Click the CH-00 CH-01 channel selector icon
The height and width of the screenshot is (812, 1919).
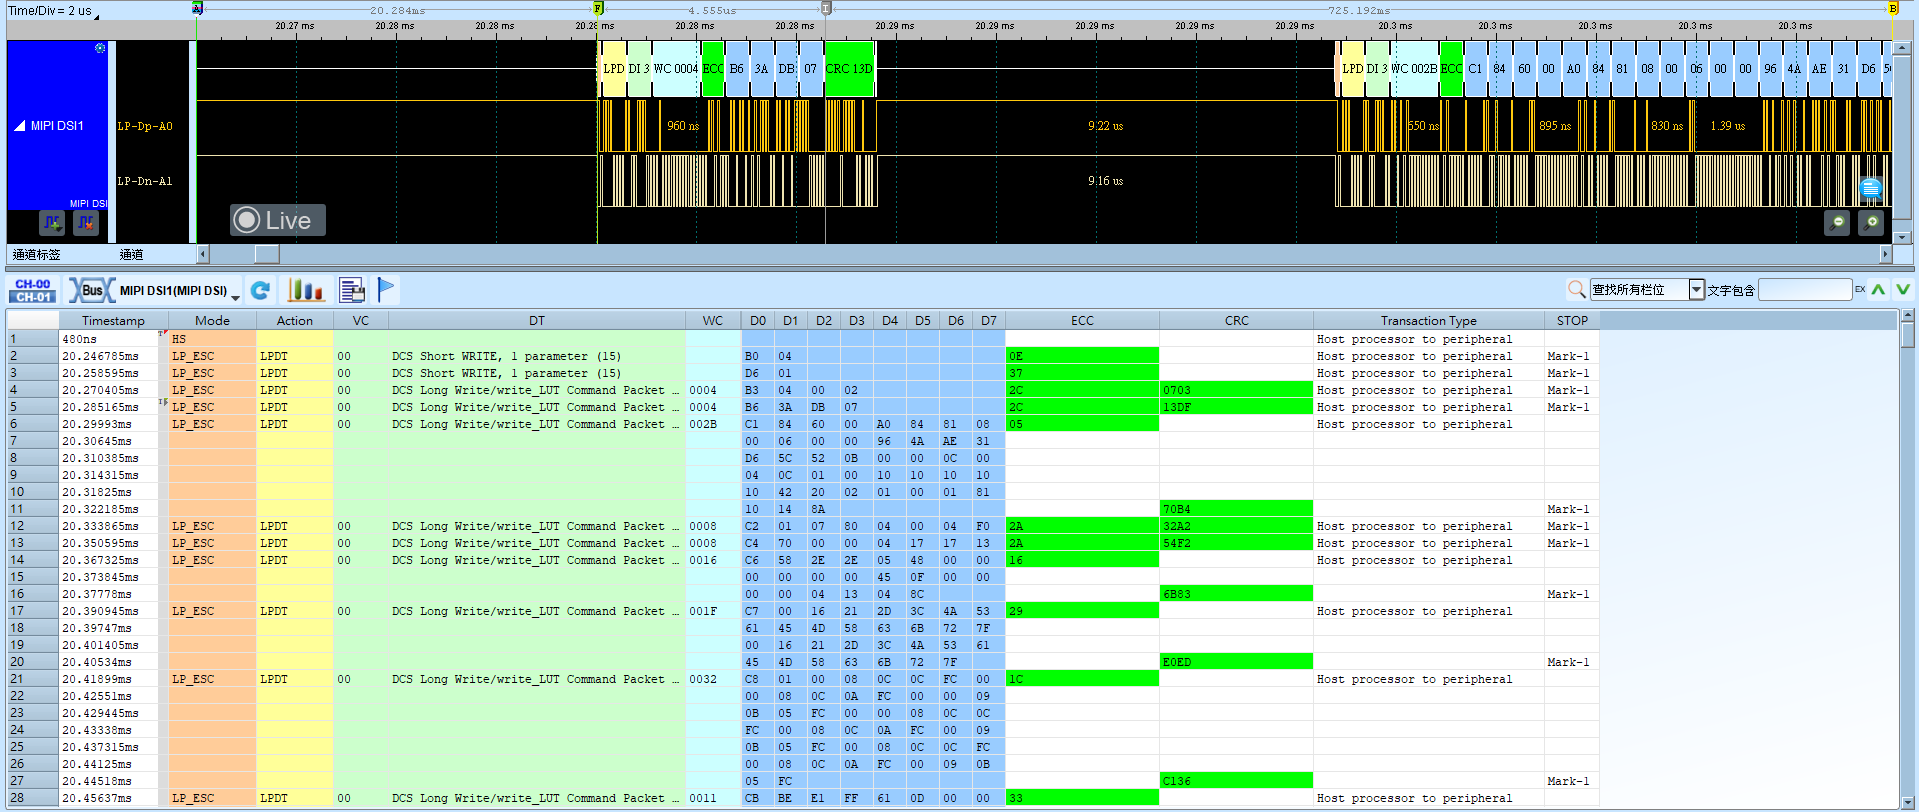point(33,291)
